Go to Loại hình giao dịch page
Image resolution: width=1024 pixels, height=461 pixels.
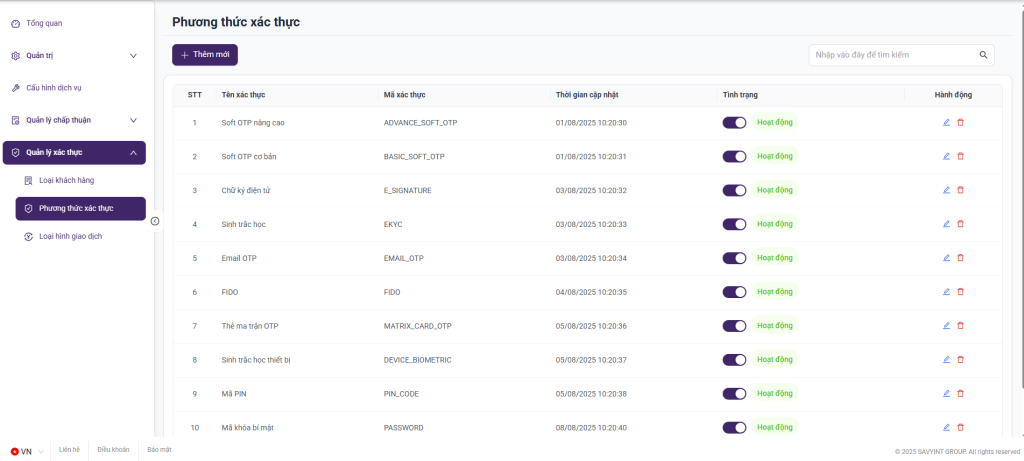point(70,236)
